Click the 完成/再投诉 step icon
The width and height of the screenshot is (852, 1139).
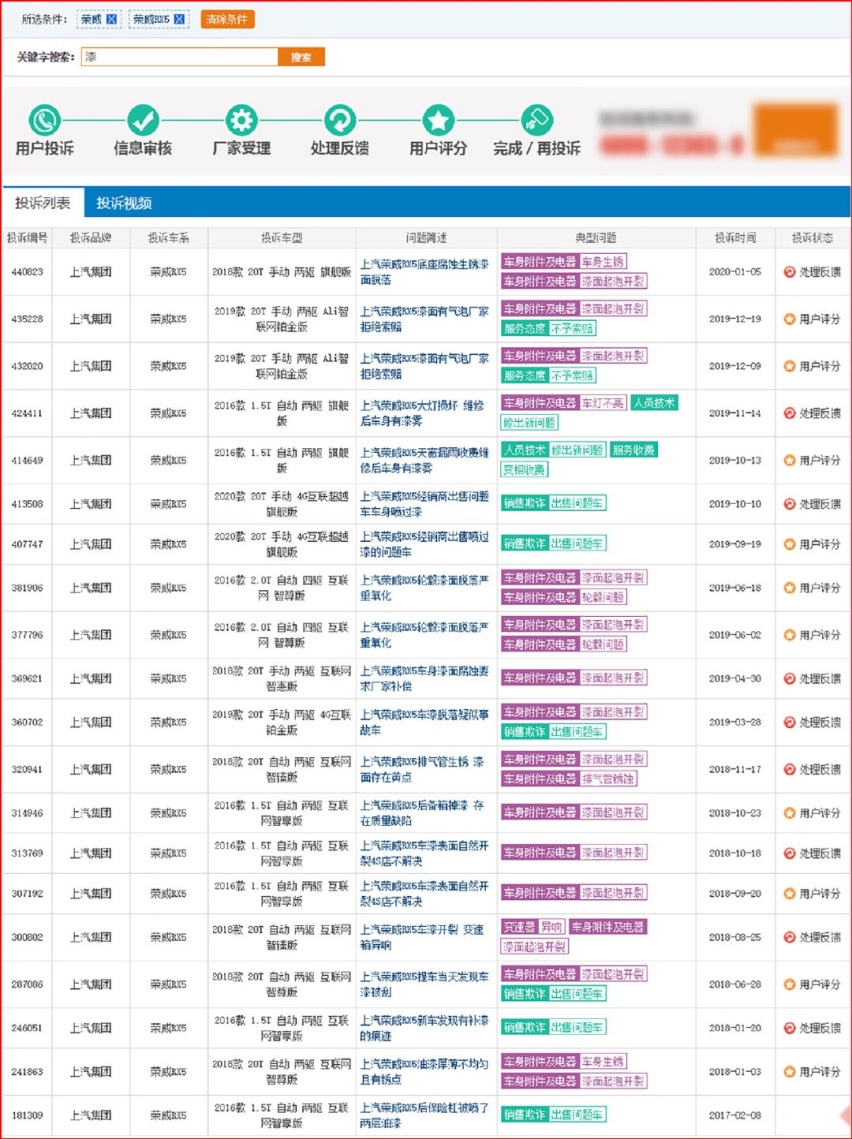(537, 121)
